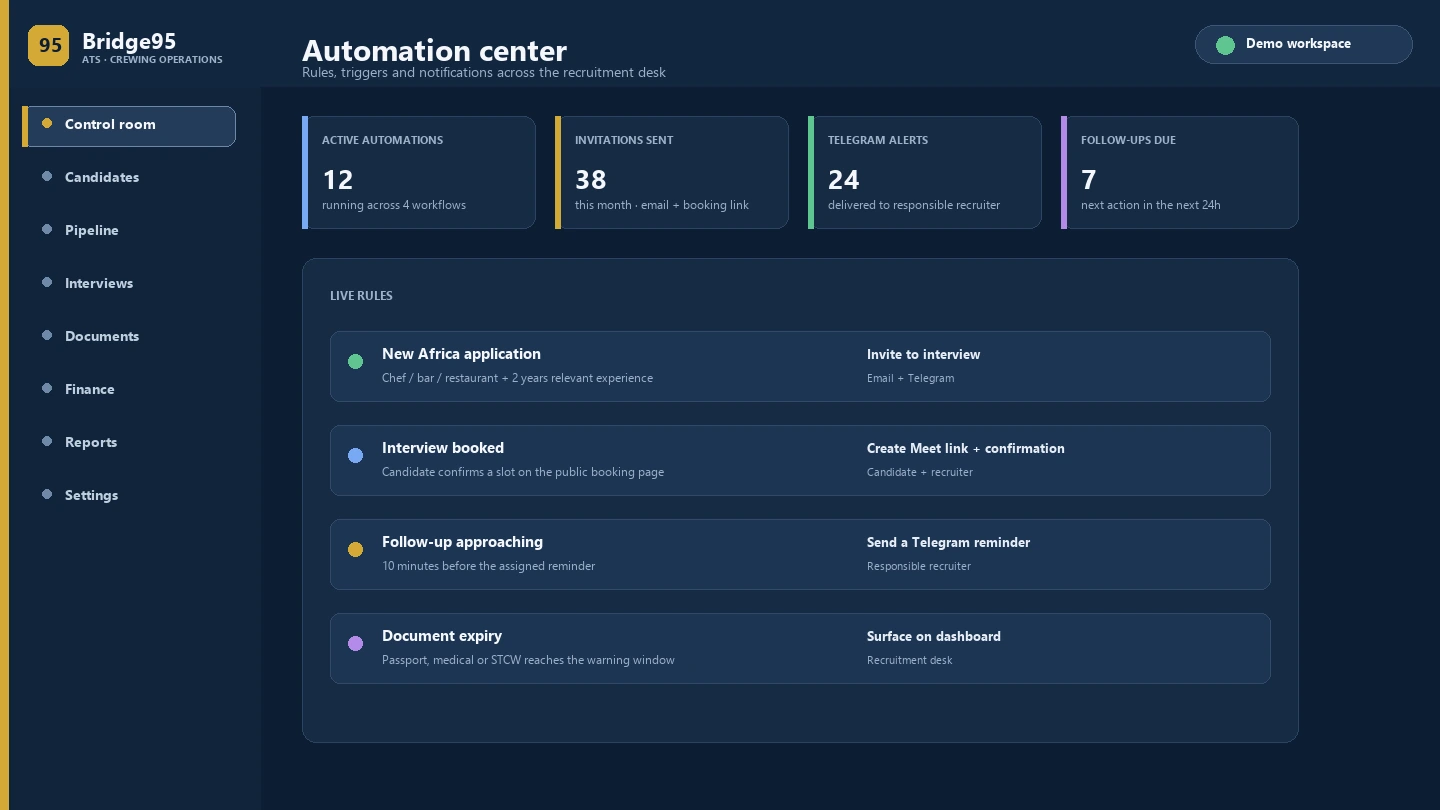
Task: Navigate to Interviews
Action: coord(99,283)
